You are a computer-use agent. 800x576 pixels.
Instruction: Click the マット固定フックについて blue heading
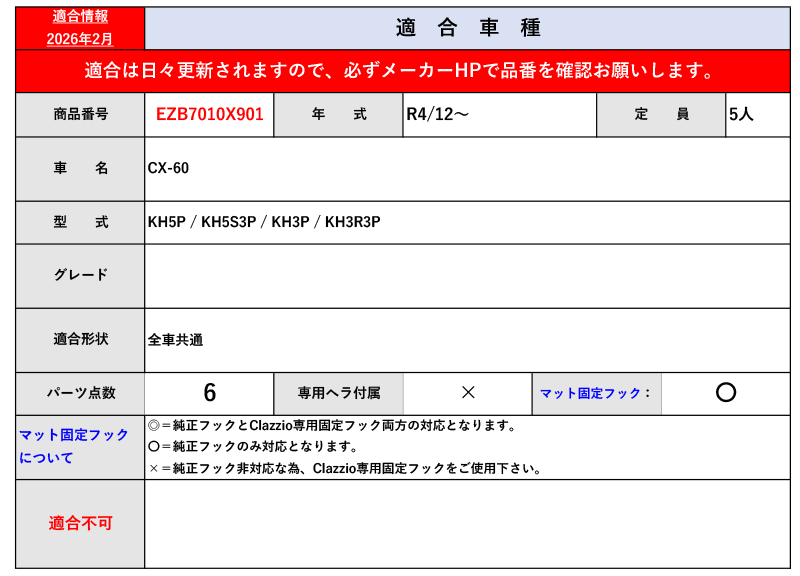74,446
